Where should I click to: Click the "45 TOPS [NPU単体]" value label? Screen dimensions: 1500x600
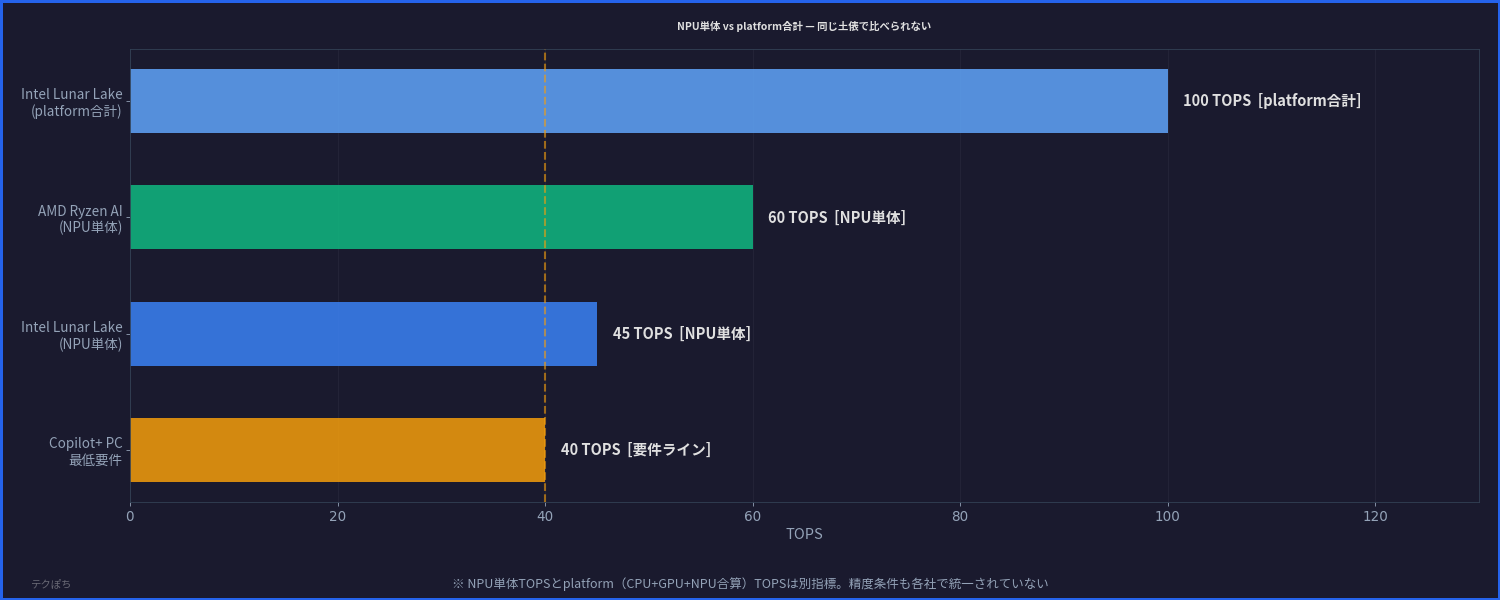click(x=682, y=334)
